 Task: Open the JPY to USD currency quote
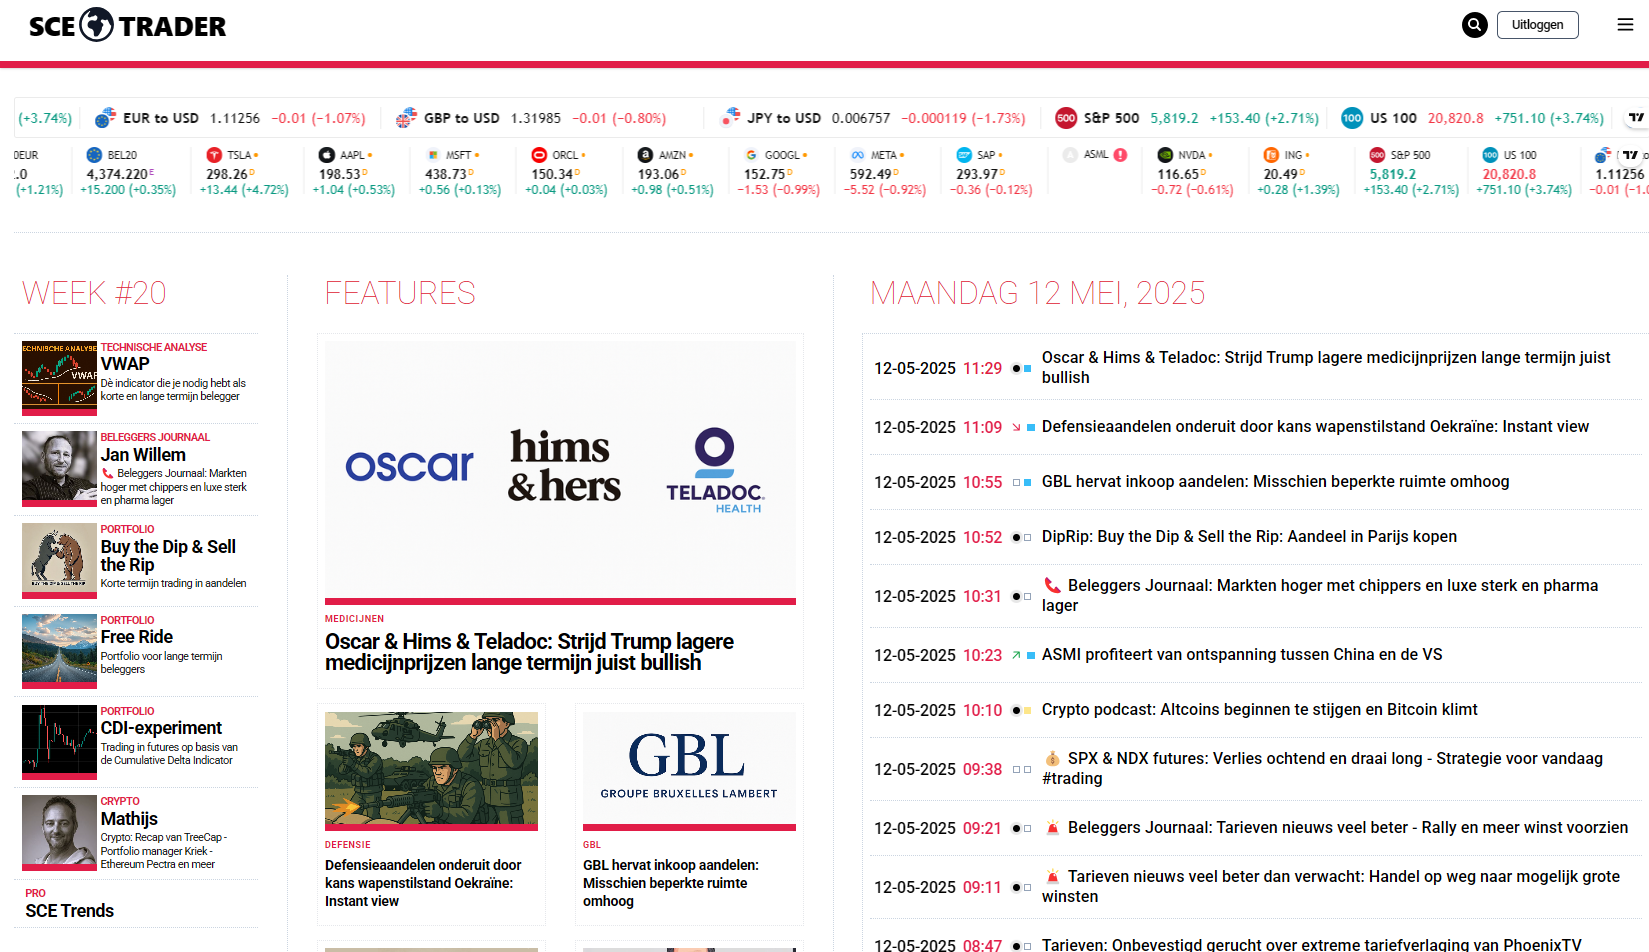(873, 118)
